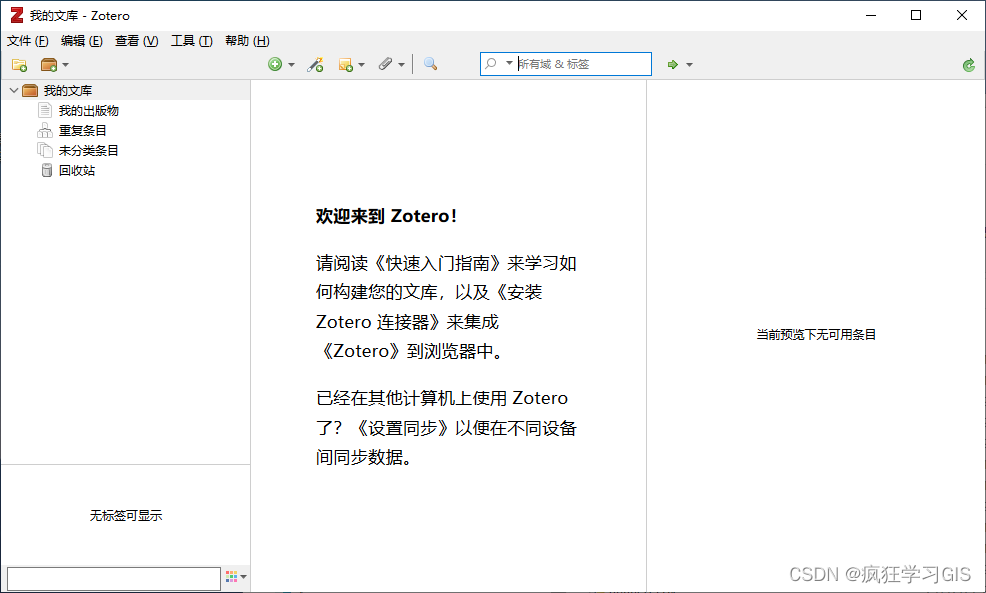Click the sync with Zotero icon

(x=968, y=64)
